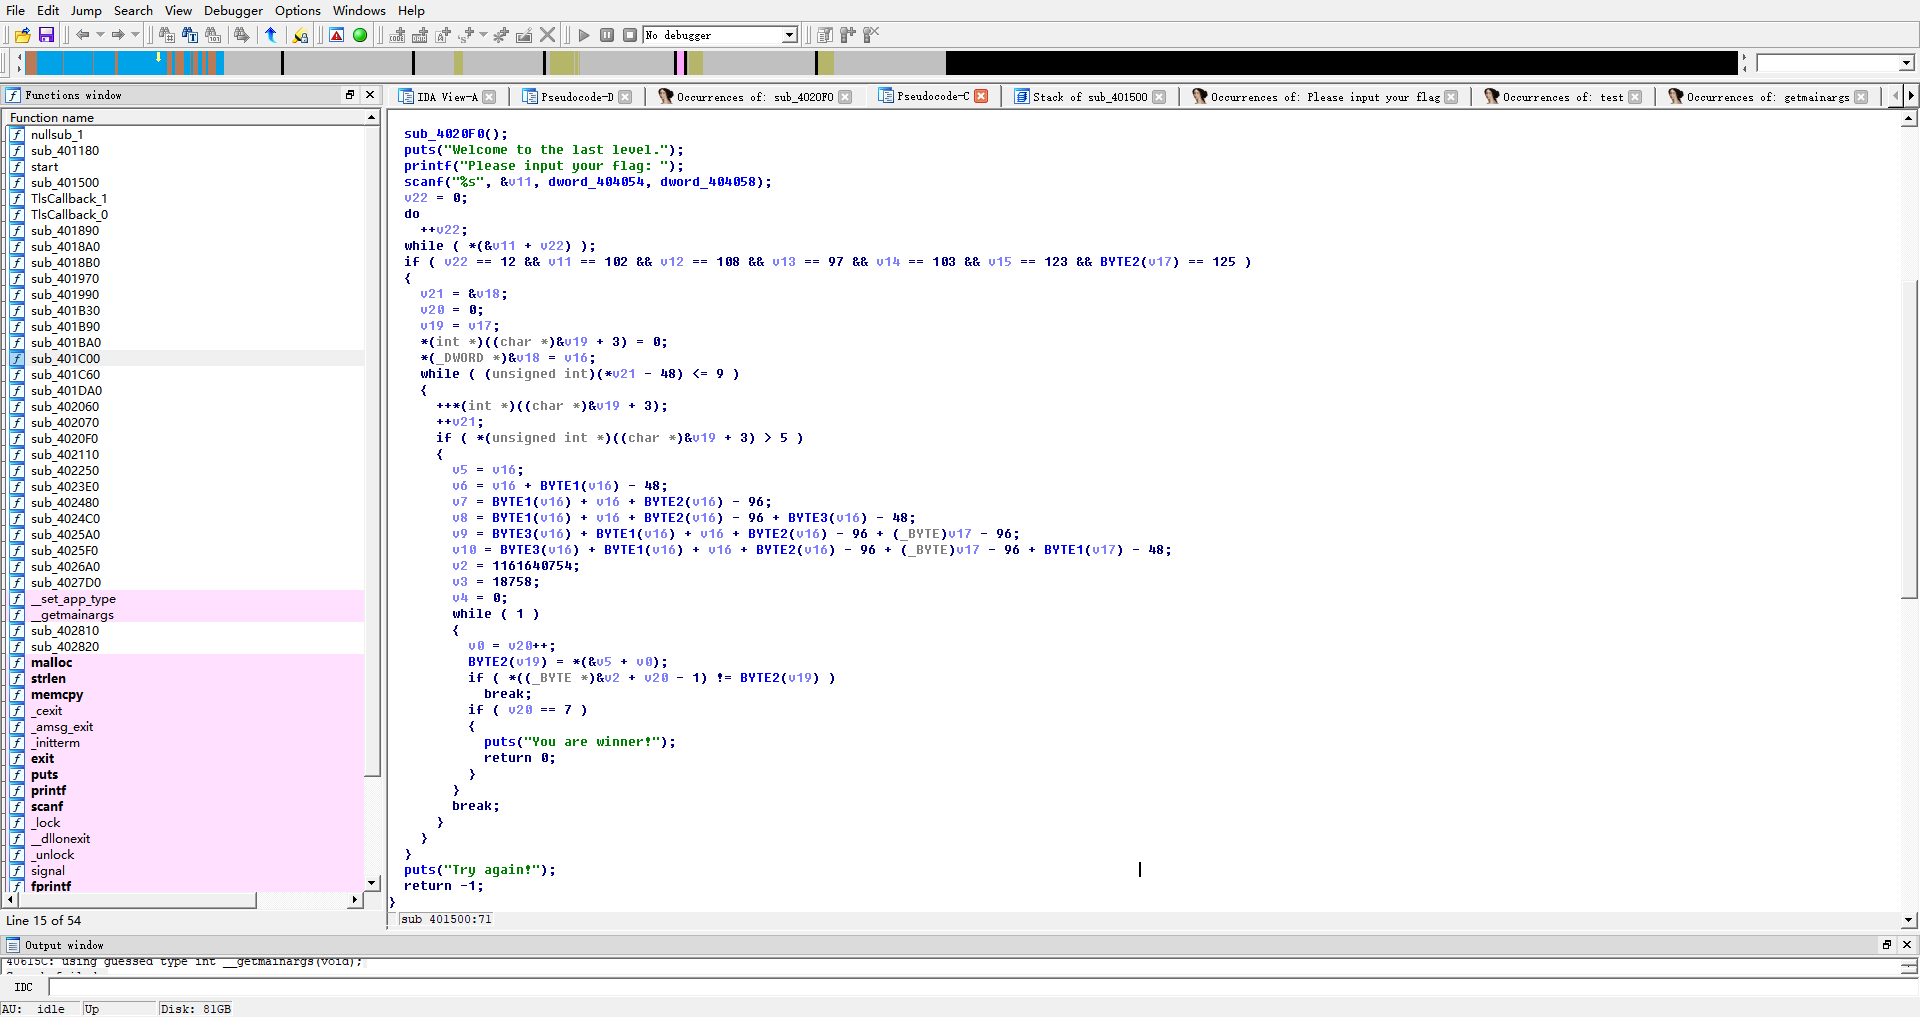
Task: Start process with the play button
Action: [584, 35]
